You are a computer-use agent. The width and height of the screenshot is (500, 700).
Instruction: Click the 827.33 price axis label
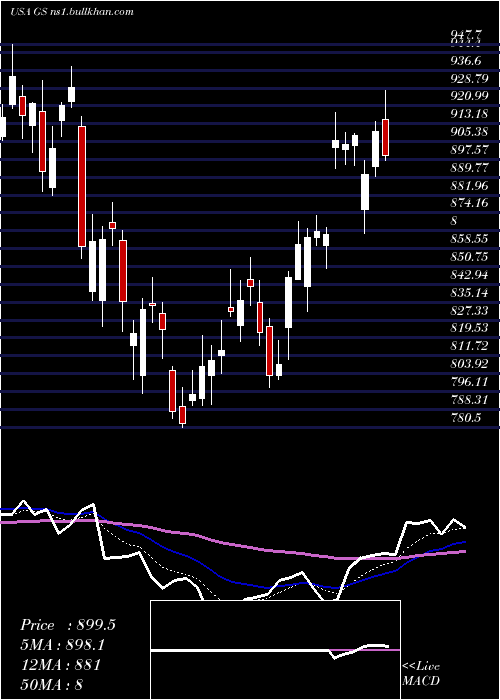point(469,310)
